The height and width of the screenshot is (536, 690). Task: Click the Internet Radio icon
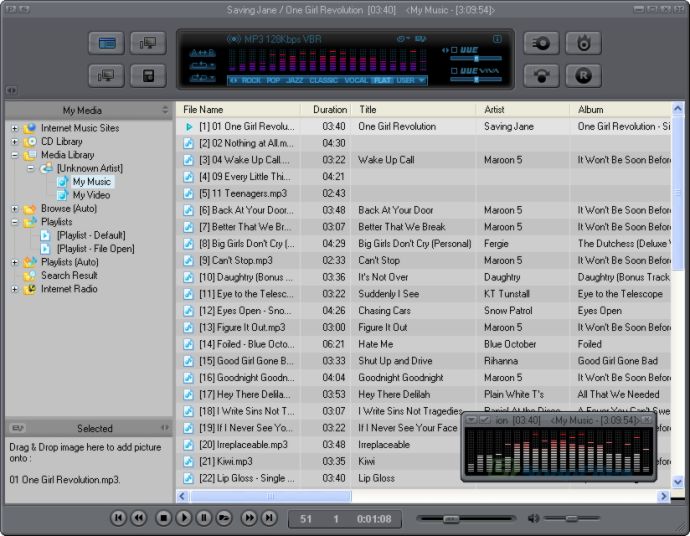(31, 289)
